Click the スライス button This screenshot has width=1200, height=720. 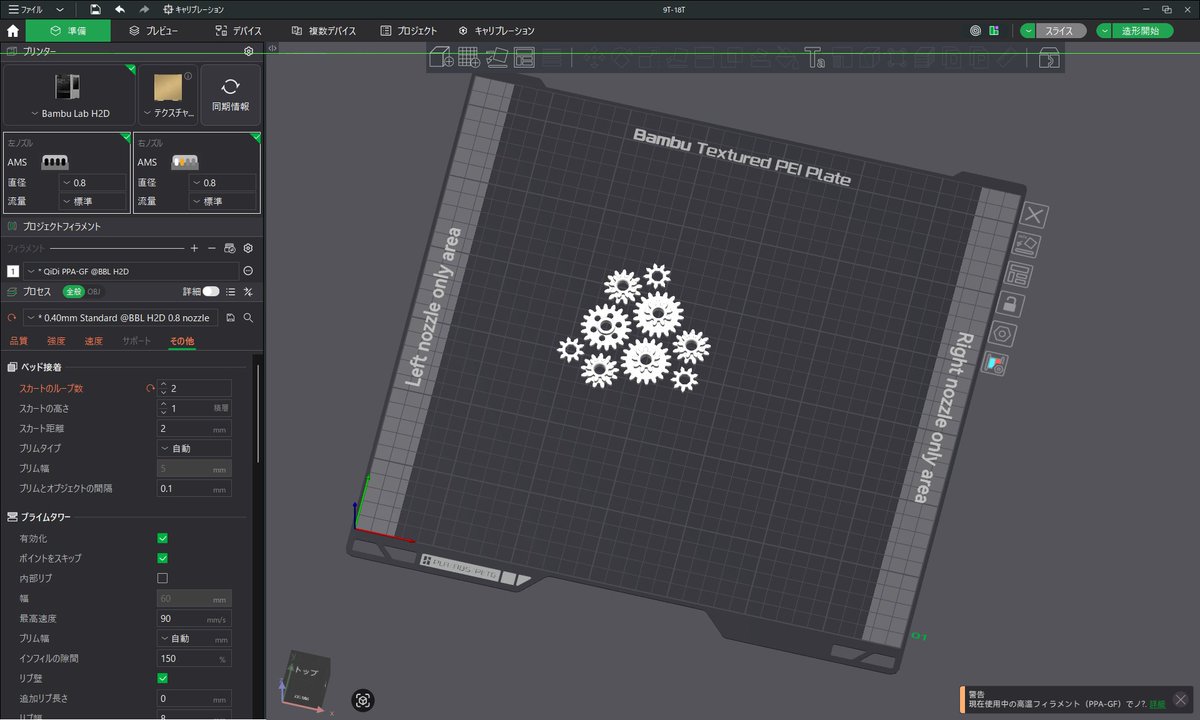(1059, 31)
